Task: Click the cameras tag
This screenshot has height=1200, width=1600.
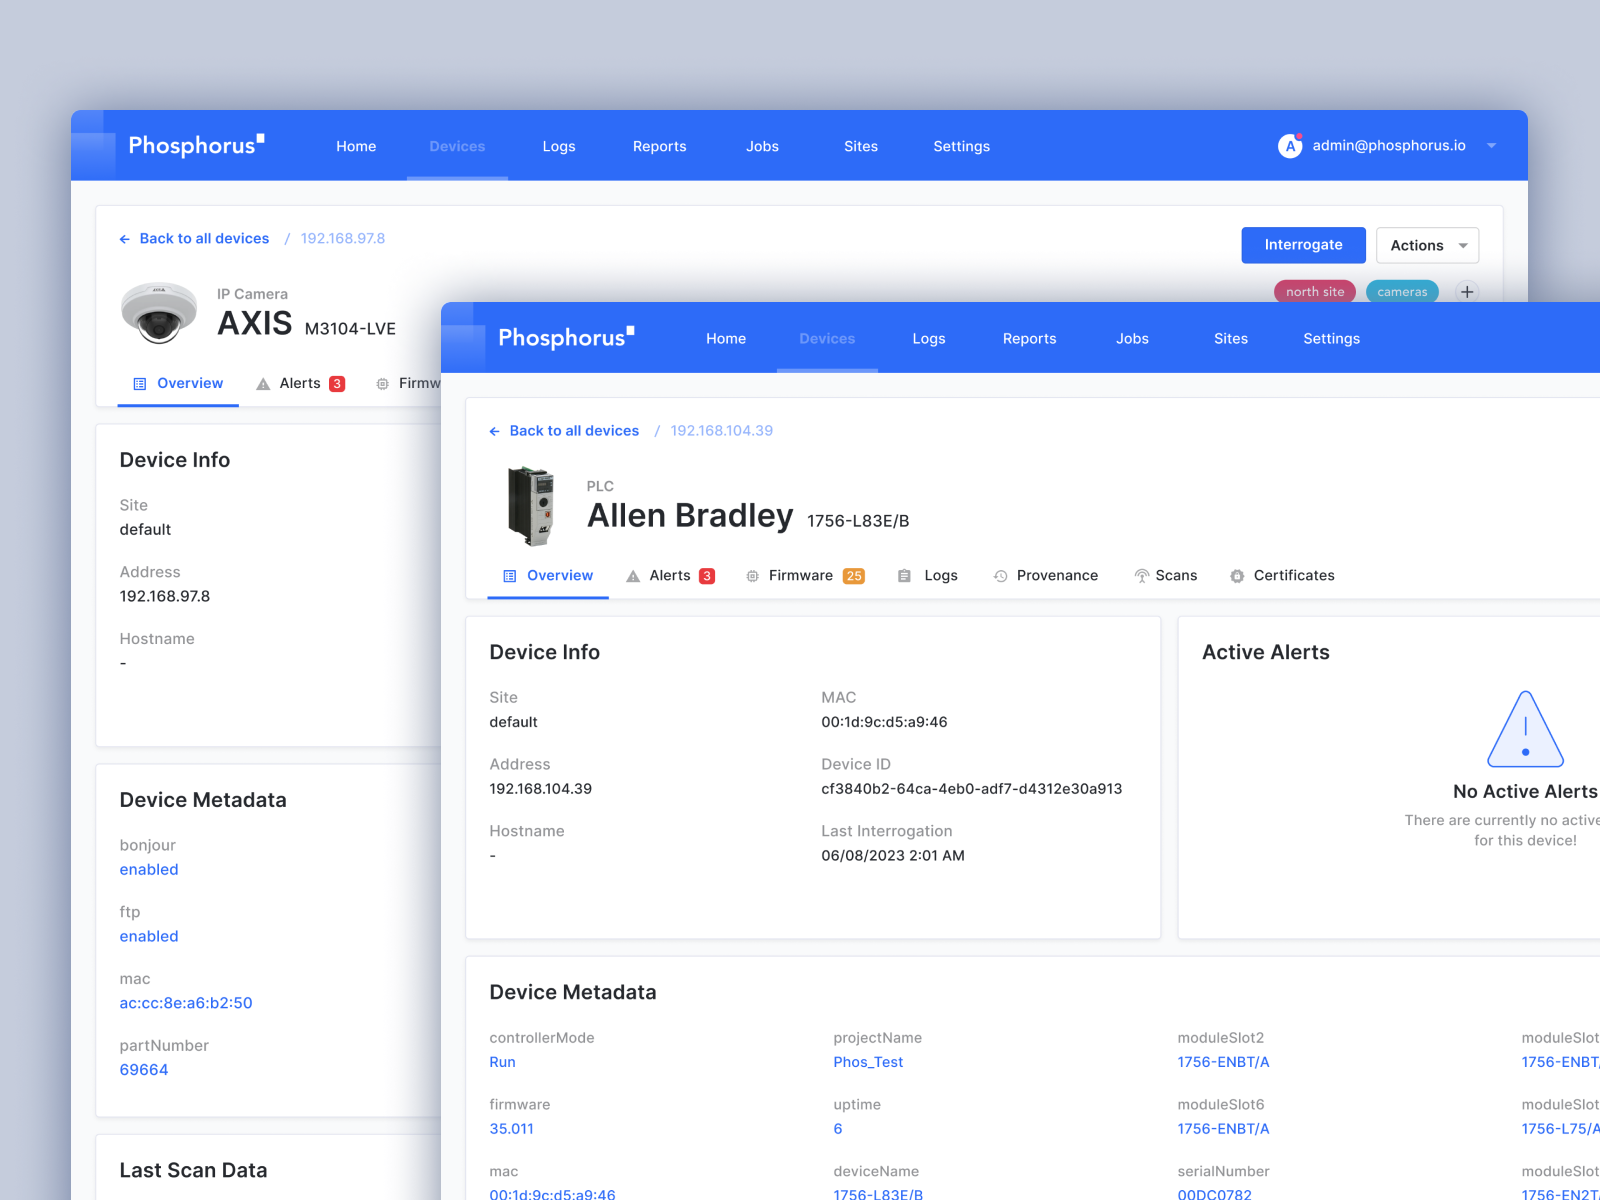Action: pyautogui.click(x=1402, y=292)
